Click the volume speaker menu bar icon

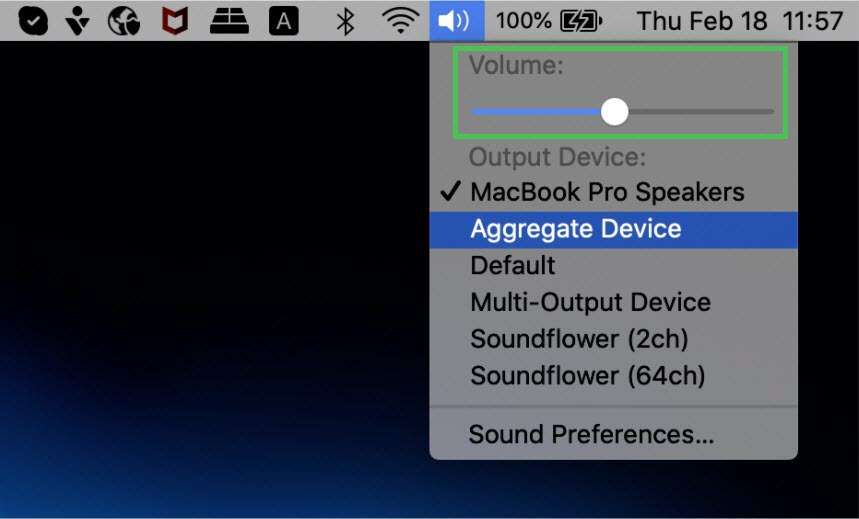[456, 21]
